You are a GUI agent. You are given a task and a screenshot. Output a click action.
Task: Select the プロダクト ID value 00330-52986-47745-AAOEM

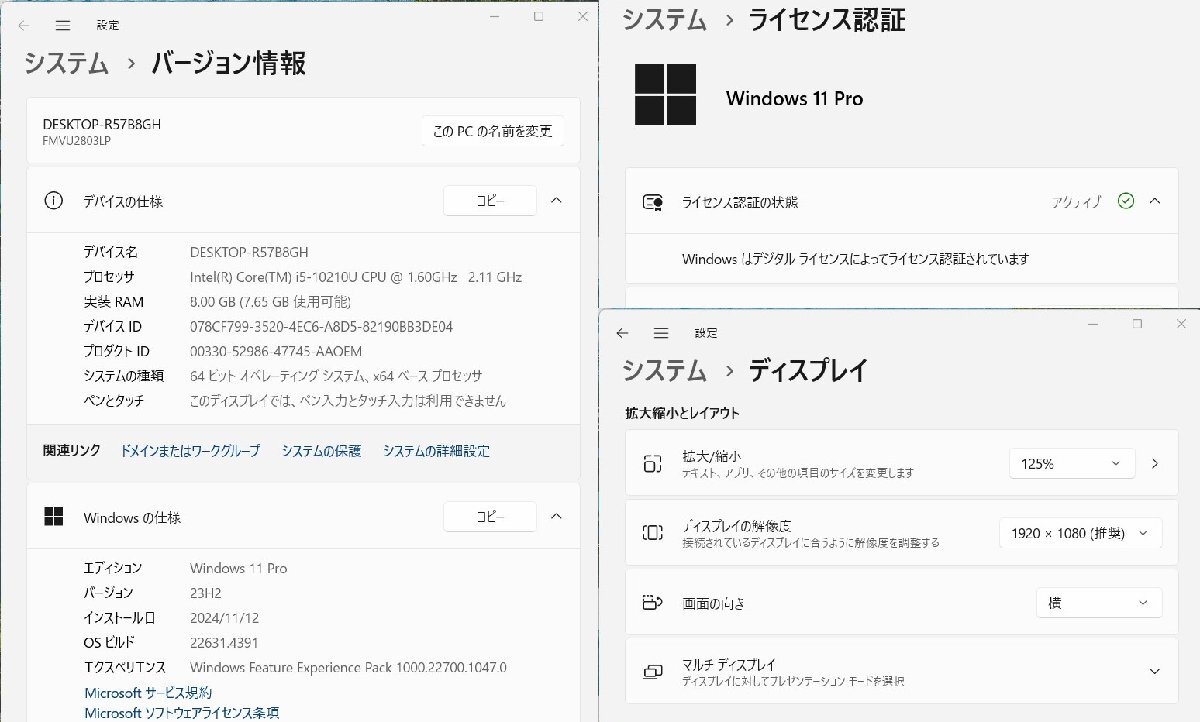[276, 351]
